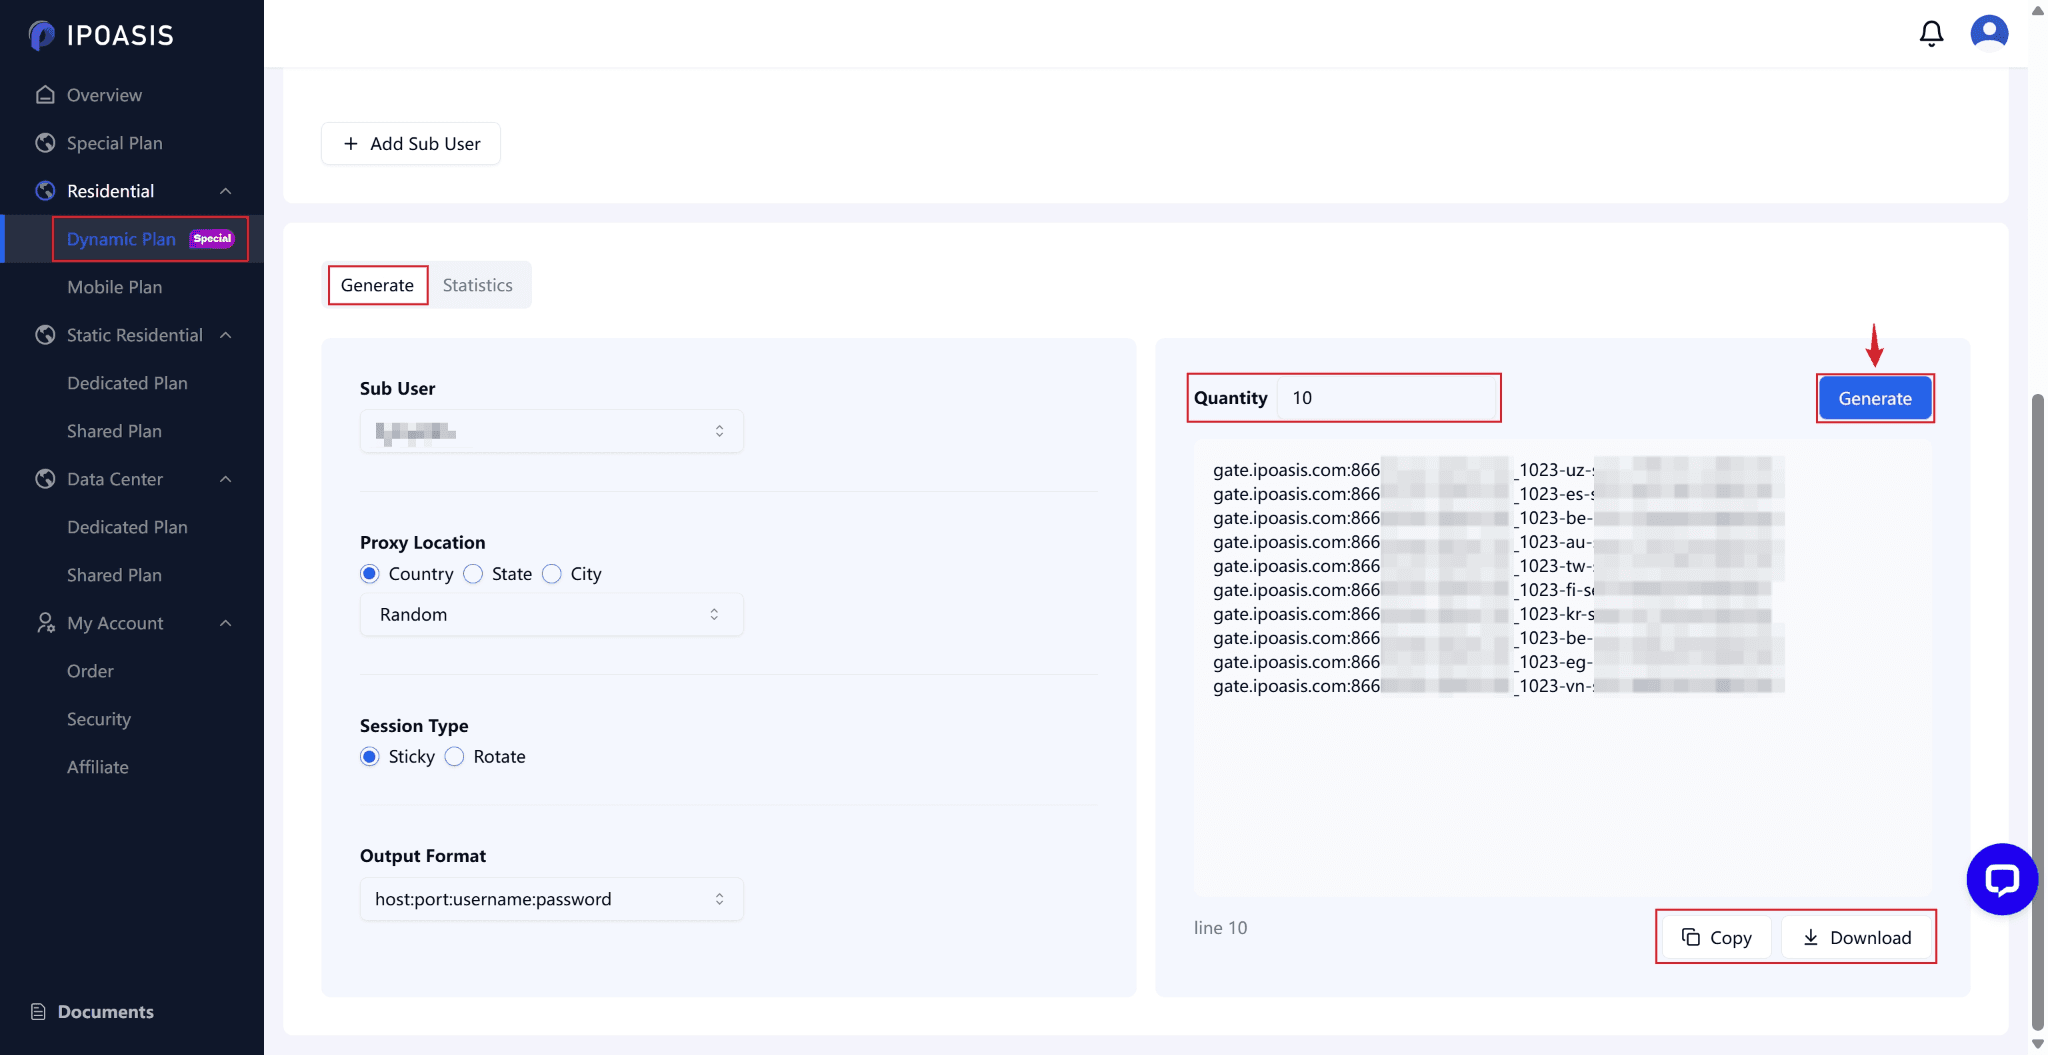The image size is (2048, 1055).
Task: Switch to the Statistics tab
Action: pos(477,286)
